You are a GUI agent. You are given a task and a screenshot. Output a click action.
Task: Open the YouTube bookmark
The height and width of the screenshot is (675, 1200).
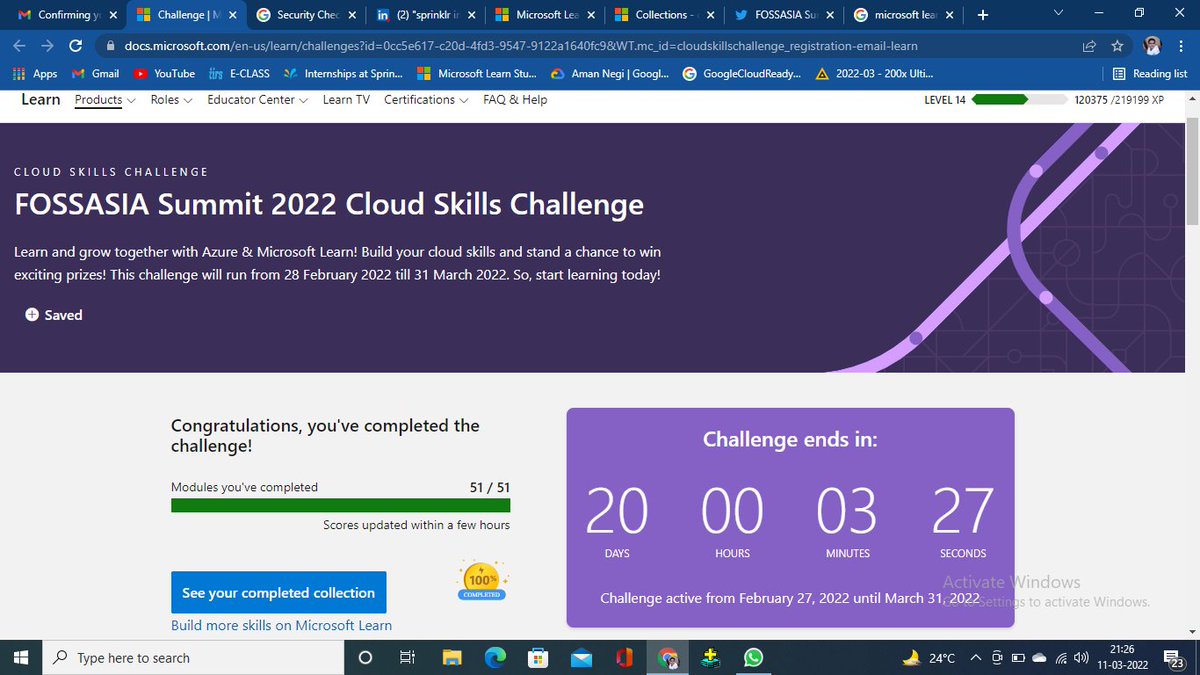pyautogui.click(x=165, y=73)
